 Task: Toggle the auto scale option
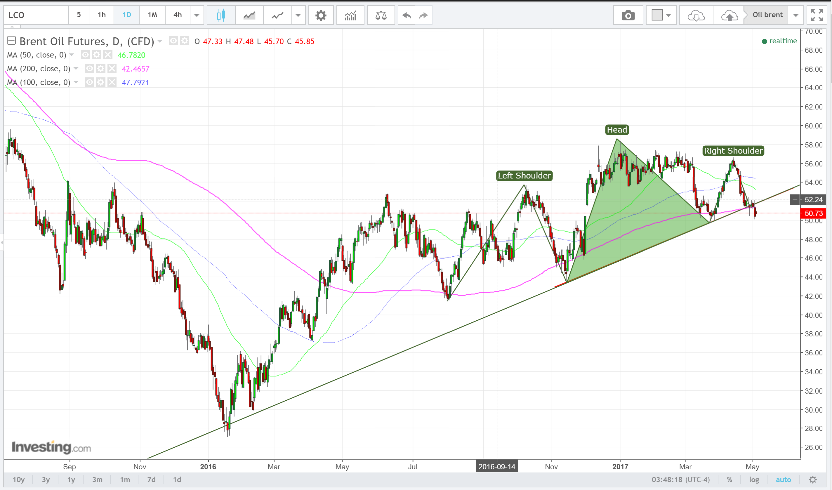point(783,479)
